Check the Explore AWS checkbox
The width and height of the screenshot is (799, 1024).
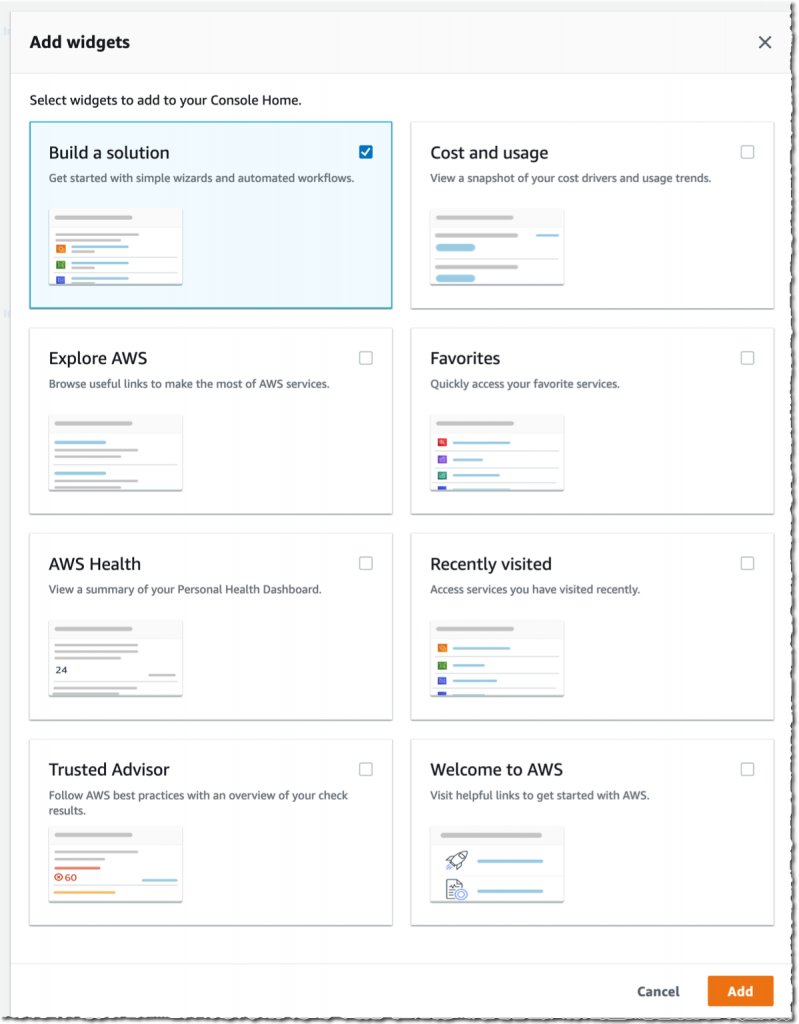click(x=366, y=358)
